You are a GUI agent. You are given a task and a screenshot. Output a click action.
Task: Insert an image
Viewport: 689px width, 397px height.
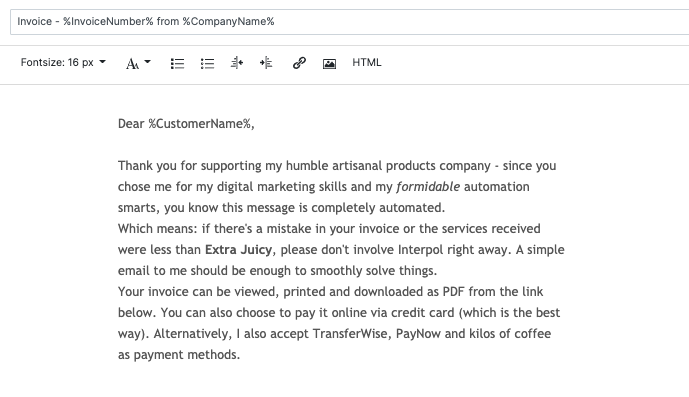(x=329, y=64)
